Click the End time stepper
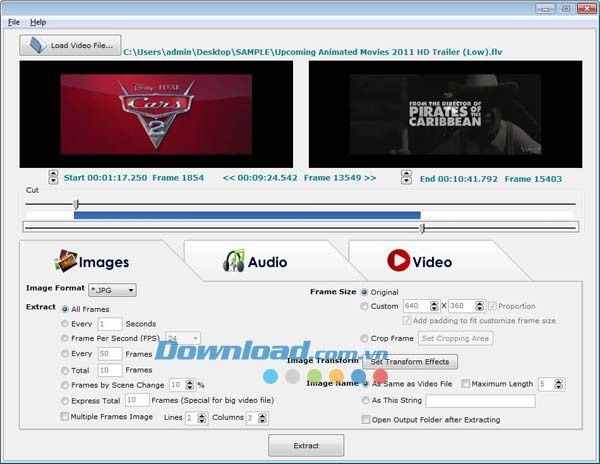This screenshot has width=600, height=464. tap(406, 177)
